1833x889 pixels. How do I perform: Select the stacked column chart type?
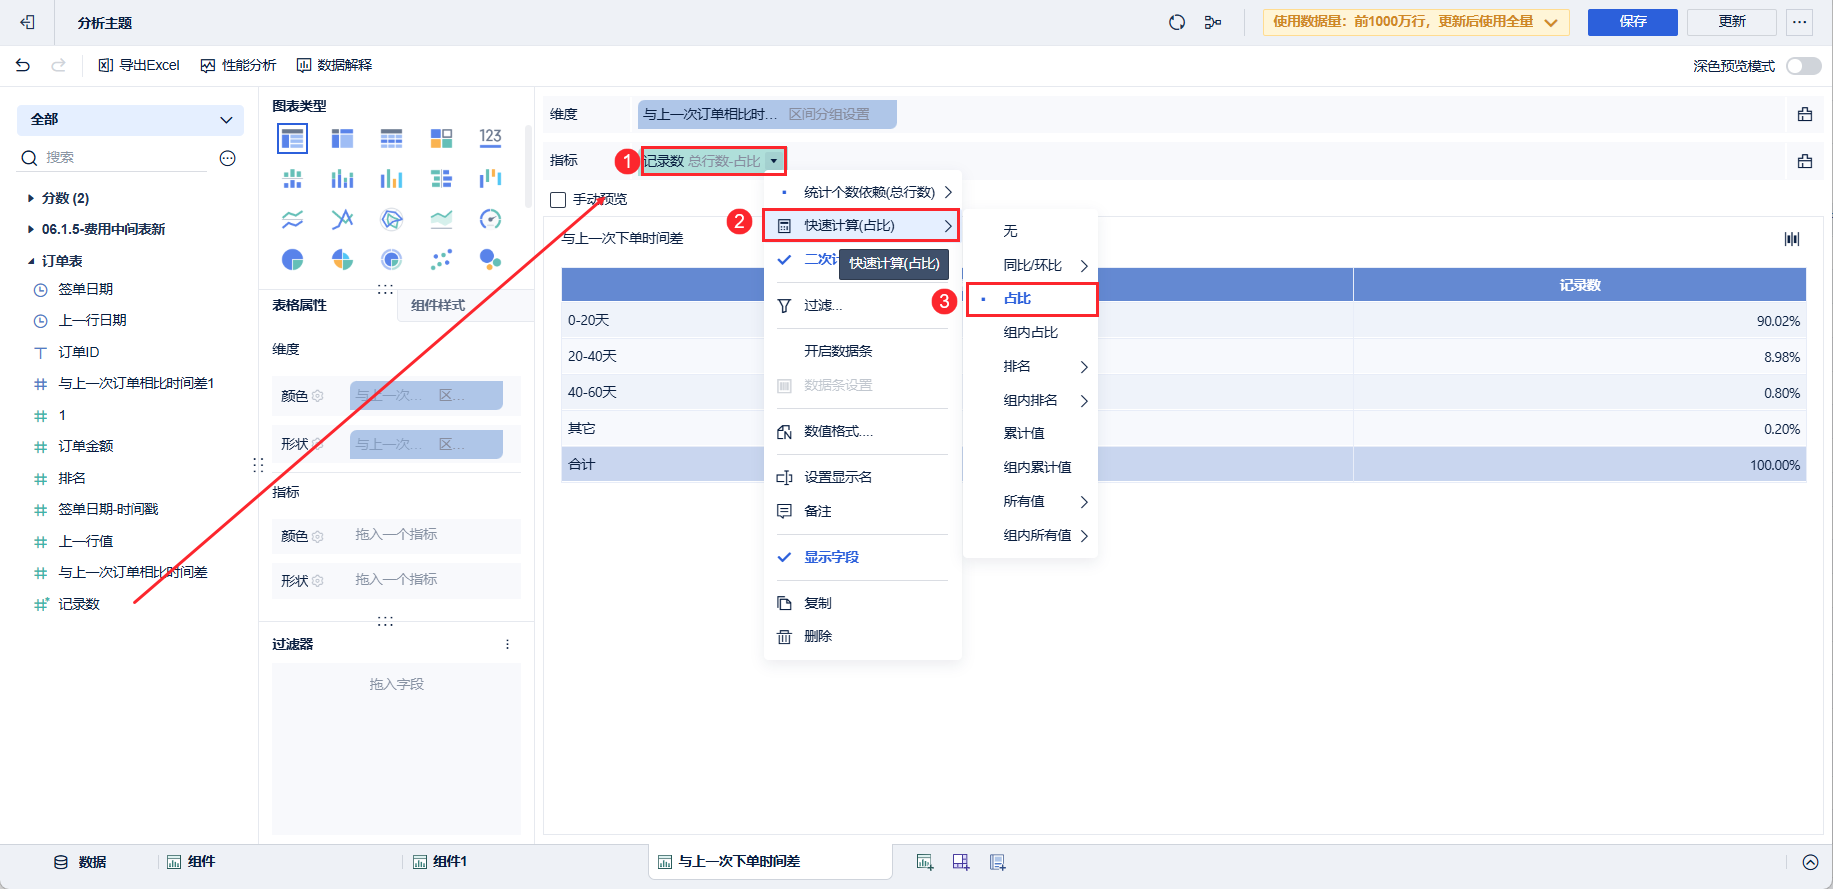pos(342,179)
